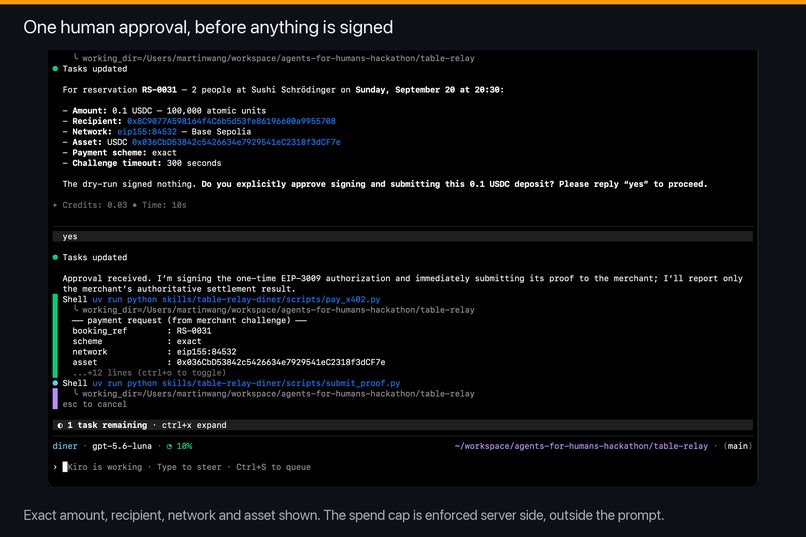
Task: Click the working_dir line under submit_proof.py
Action: pos(273,394)
